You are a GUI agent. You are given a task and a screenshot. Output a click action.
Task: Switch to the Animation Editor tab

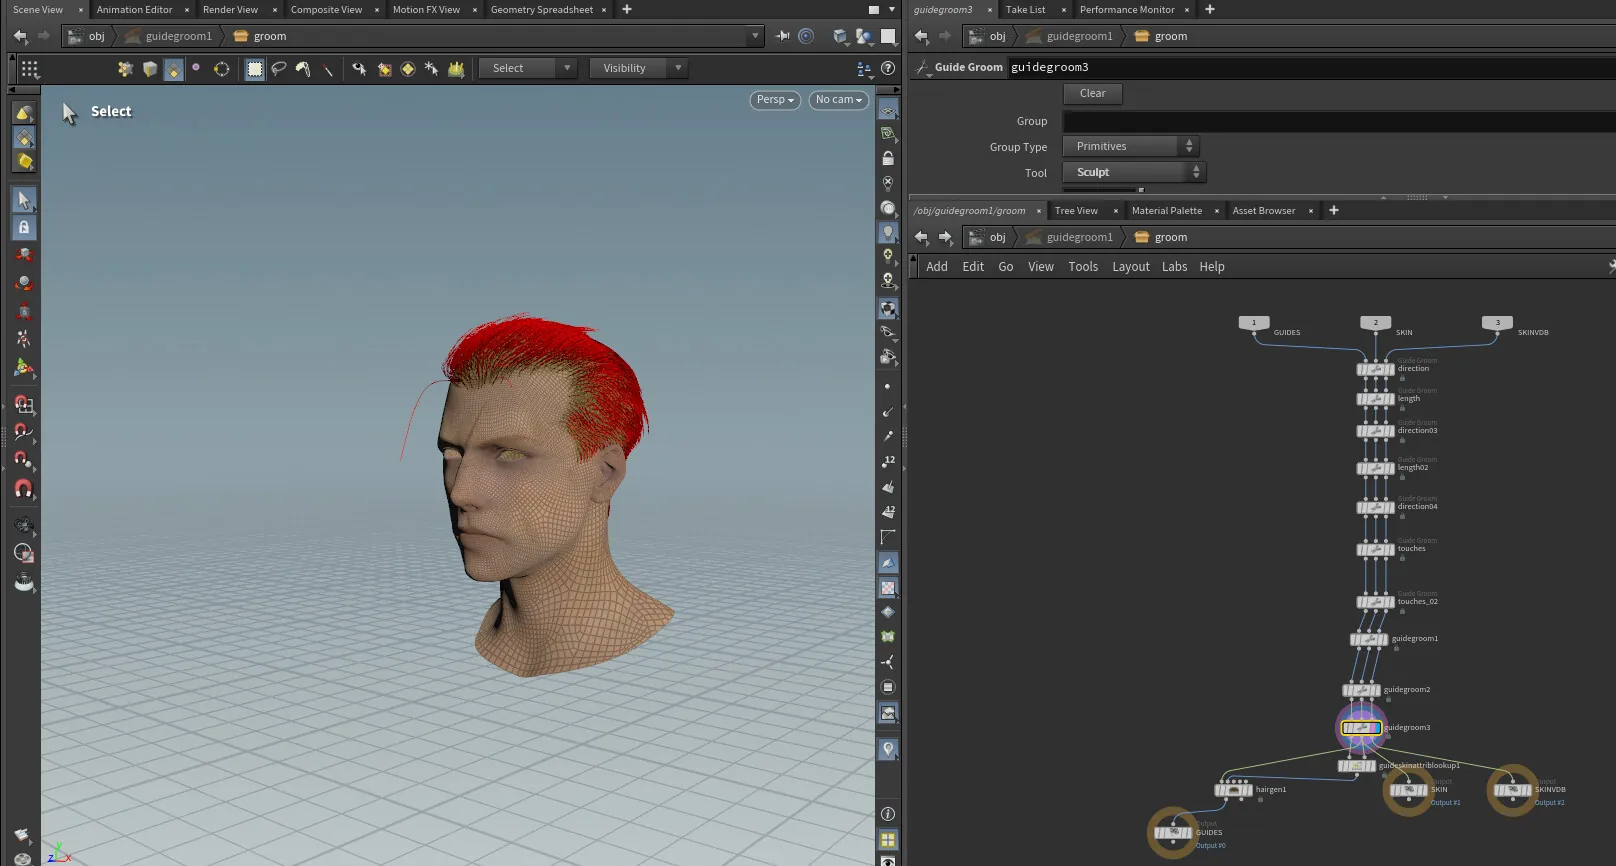[x=135, y=9]
